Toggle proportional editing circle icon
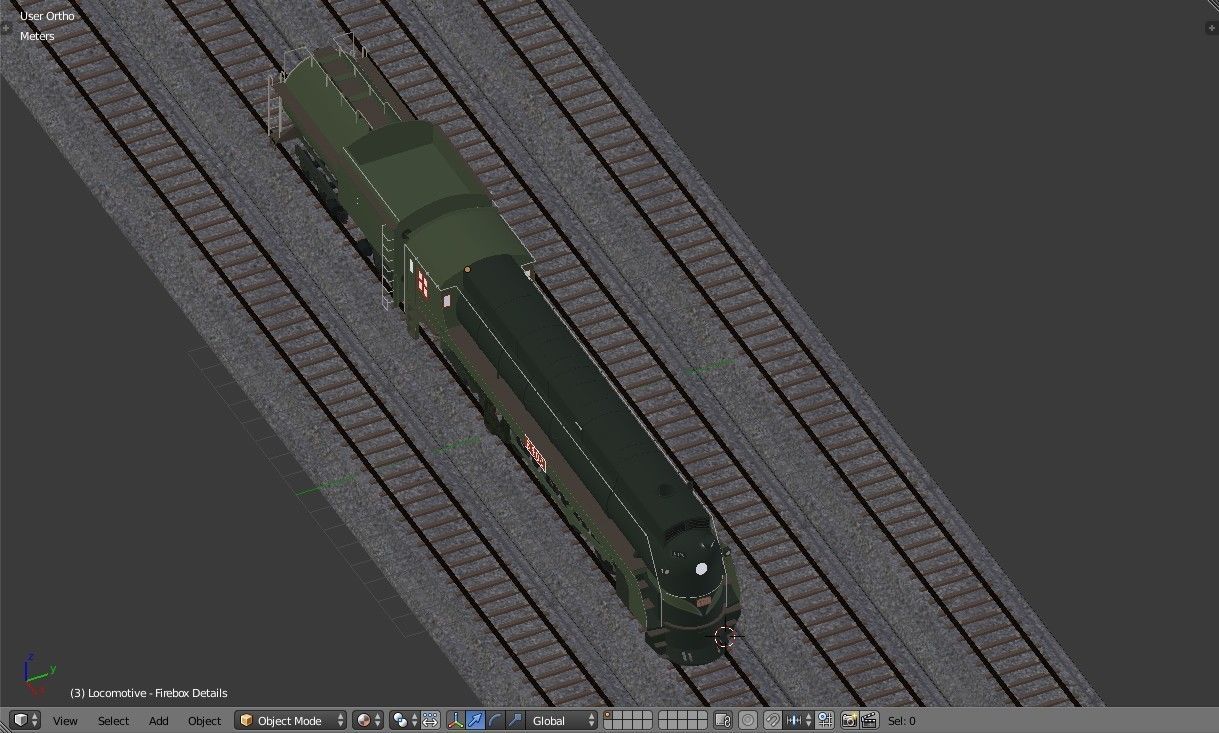Screen dimensions: 1219x733 pos(748,720)
